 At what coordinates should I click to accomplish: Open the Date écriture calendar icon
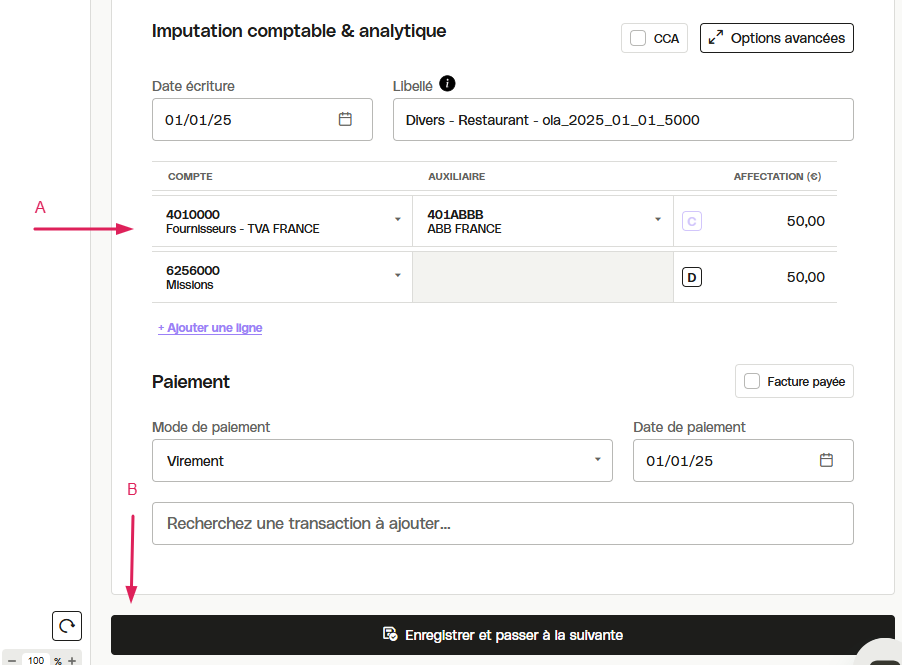[x=345, y=119]
